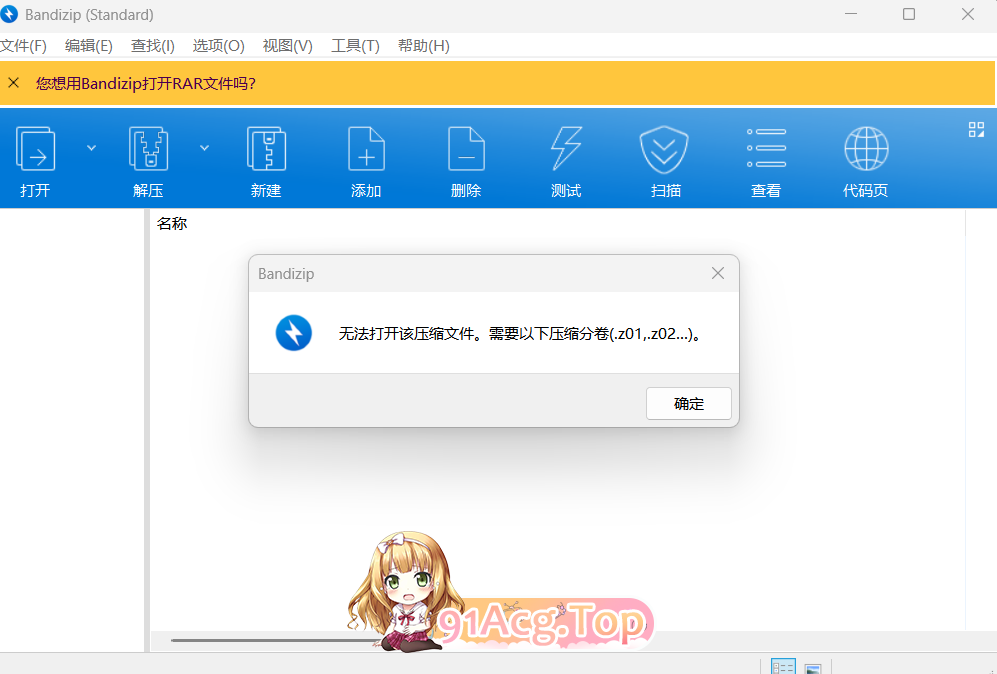Open the 帮助(H) menu
This screenshot has width=997, height=674.
[423, 46]
